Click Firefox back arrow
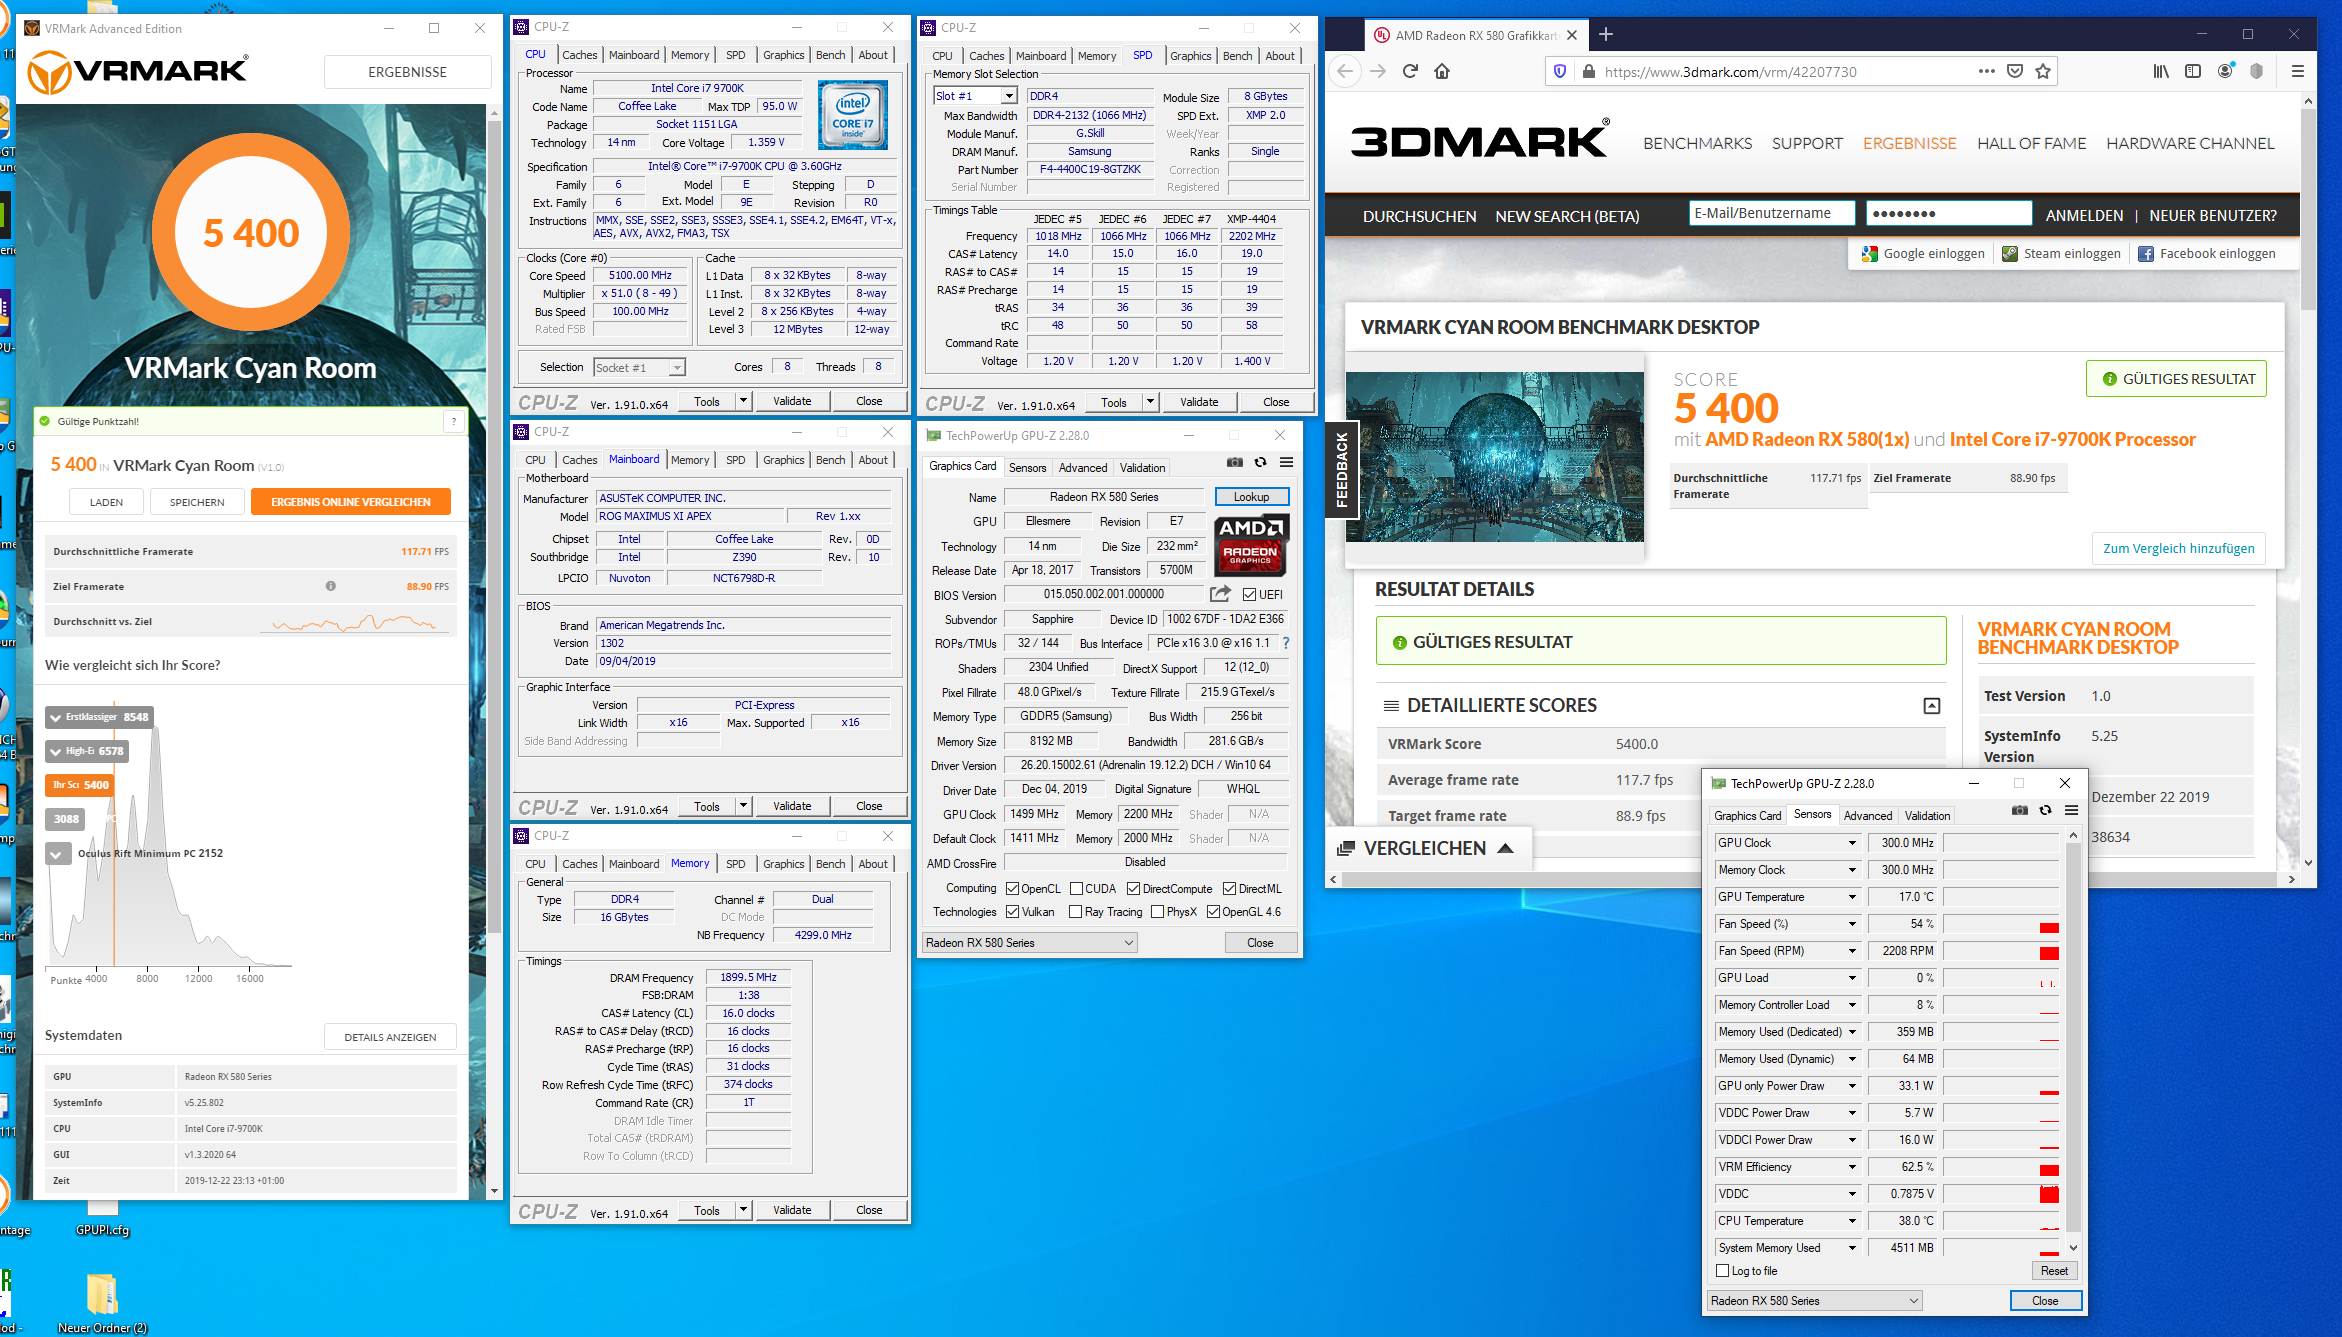Image resolution: width=2342 pixels, height=1337 pixels. (x=1345, y=71)
